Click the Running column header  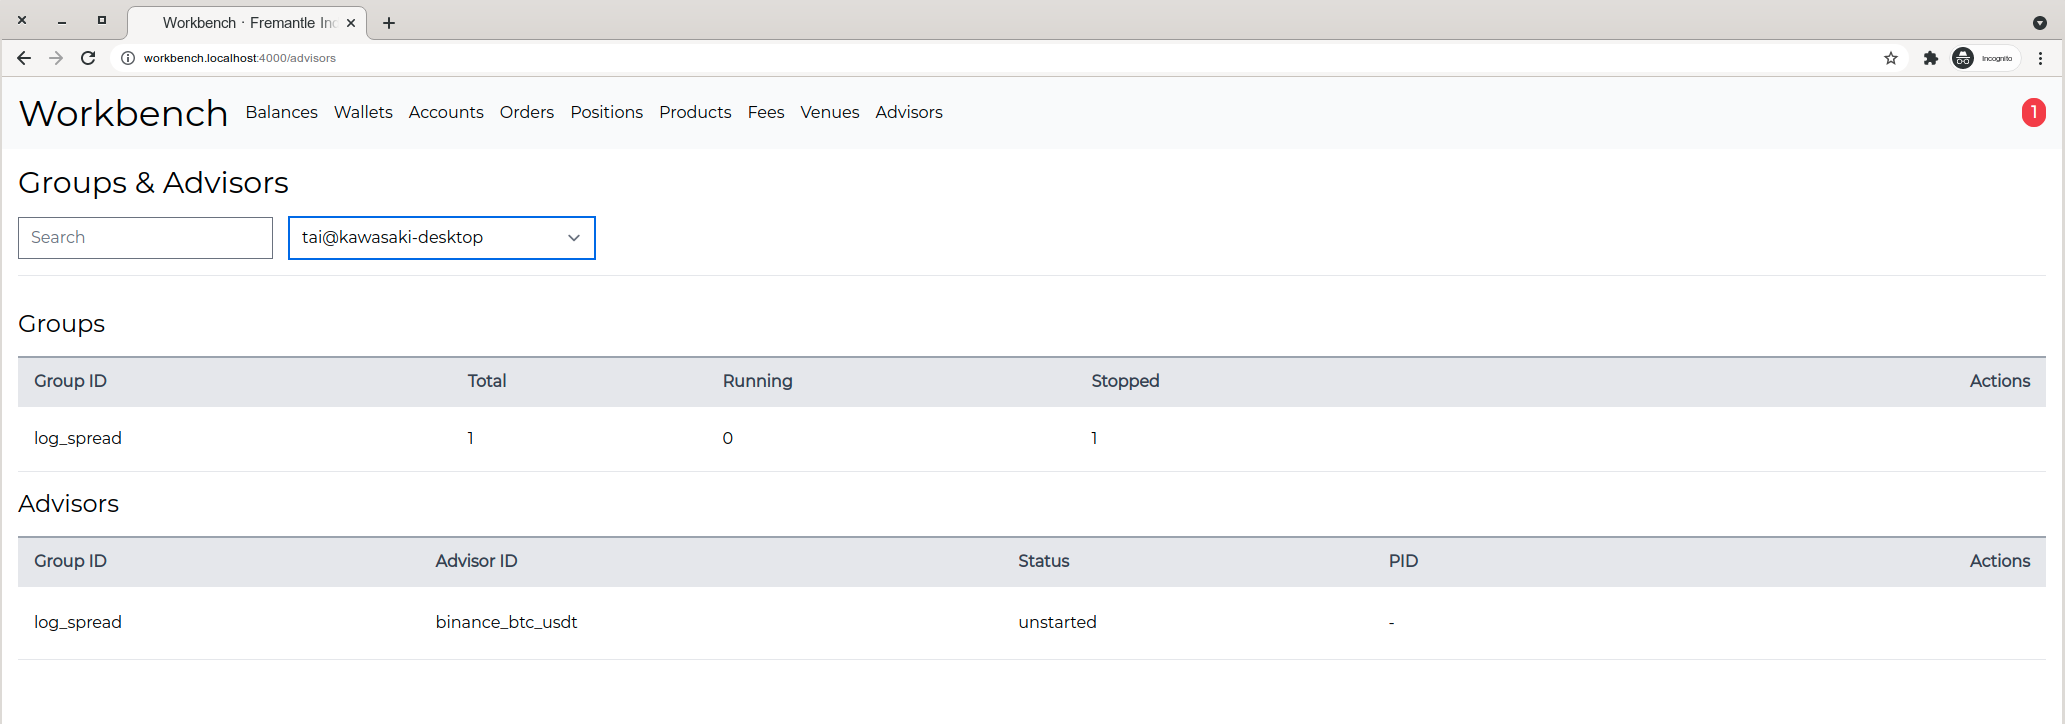758,381
